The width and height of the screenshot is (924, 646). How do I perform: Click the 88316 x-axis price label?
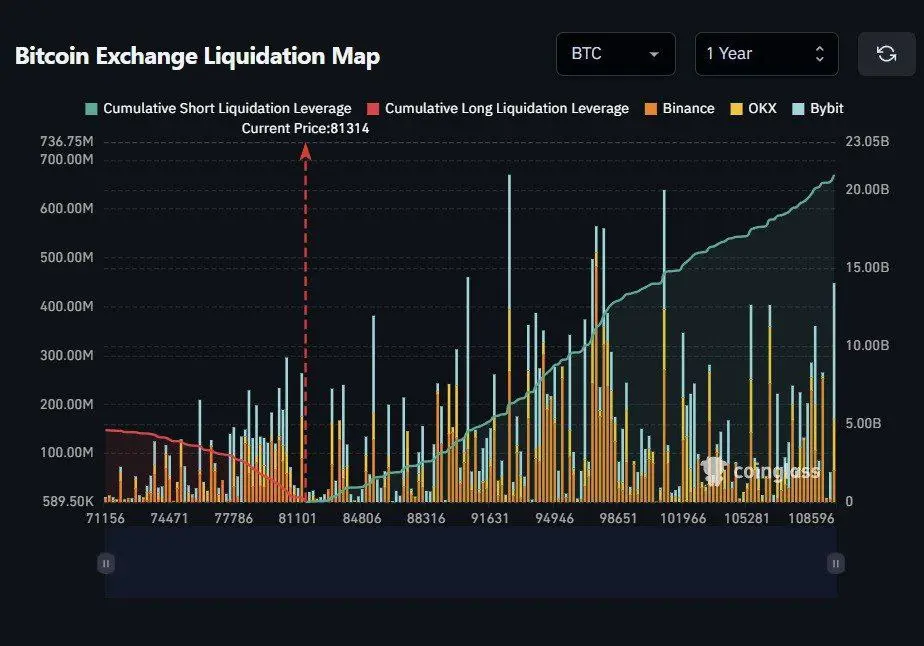(425, 518)
